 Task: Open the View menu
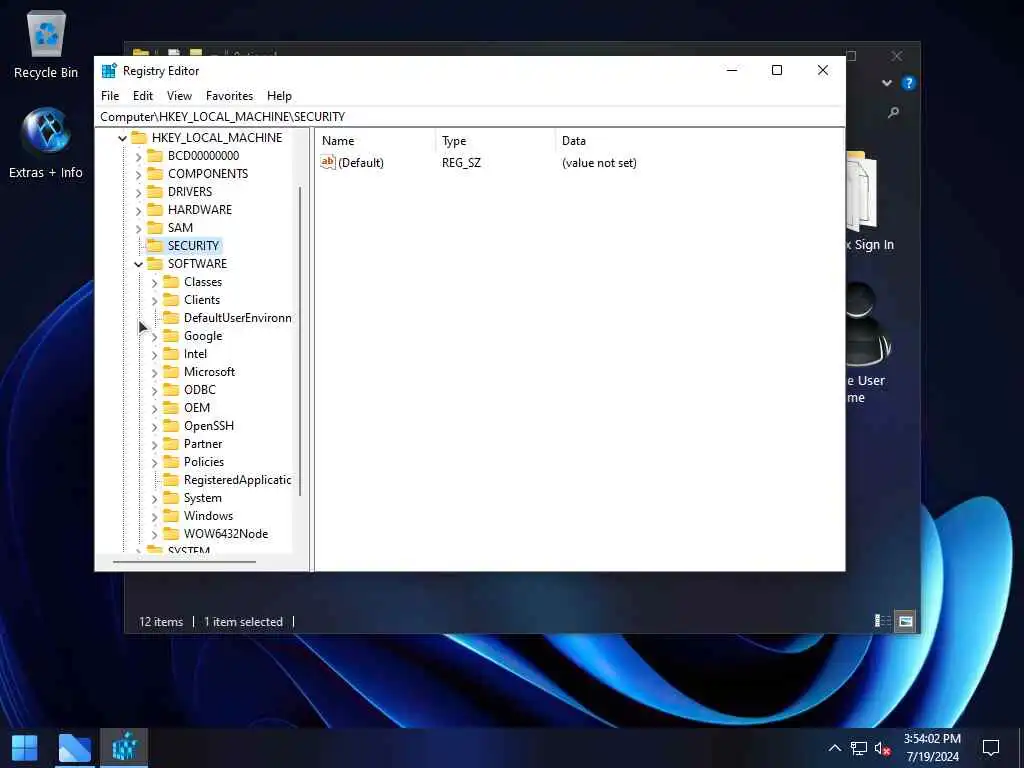click(179, 96)
